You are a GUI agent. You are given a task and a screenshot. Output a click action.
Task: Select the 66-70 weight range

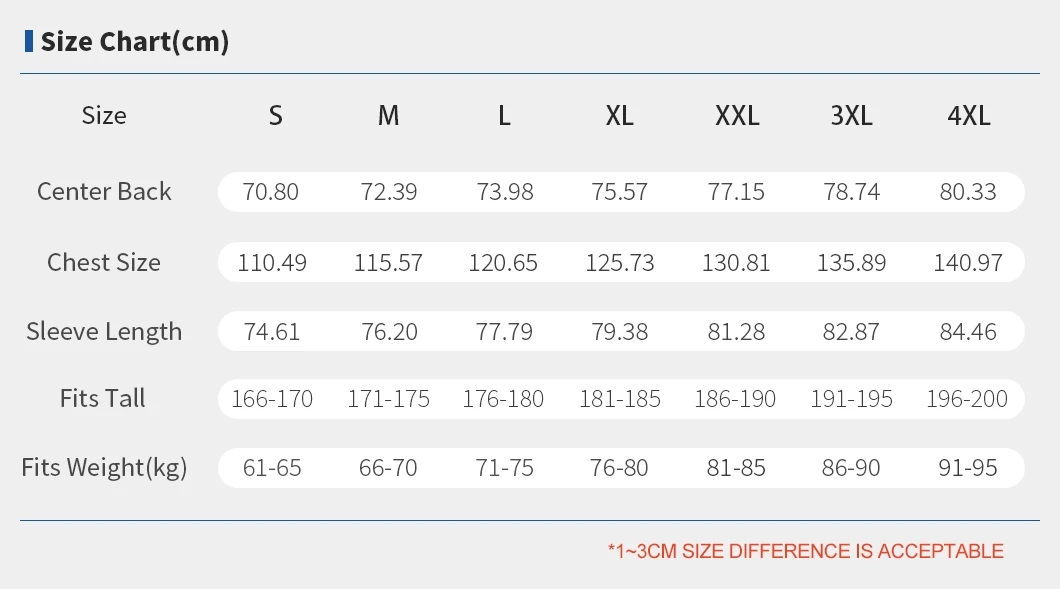(388, 467)
